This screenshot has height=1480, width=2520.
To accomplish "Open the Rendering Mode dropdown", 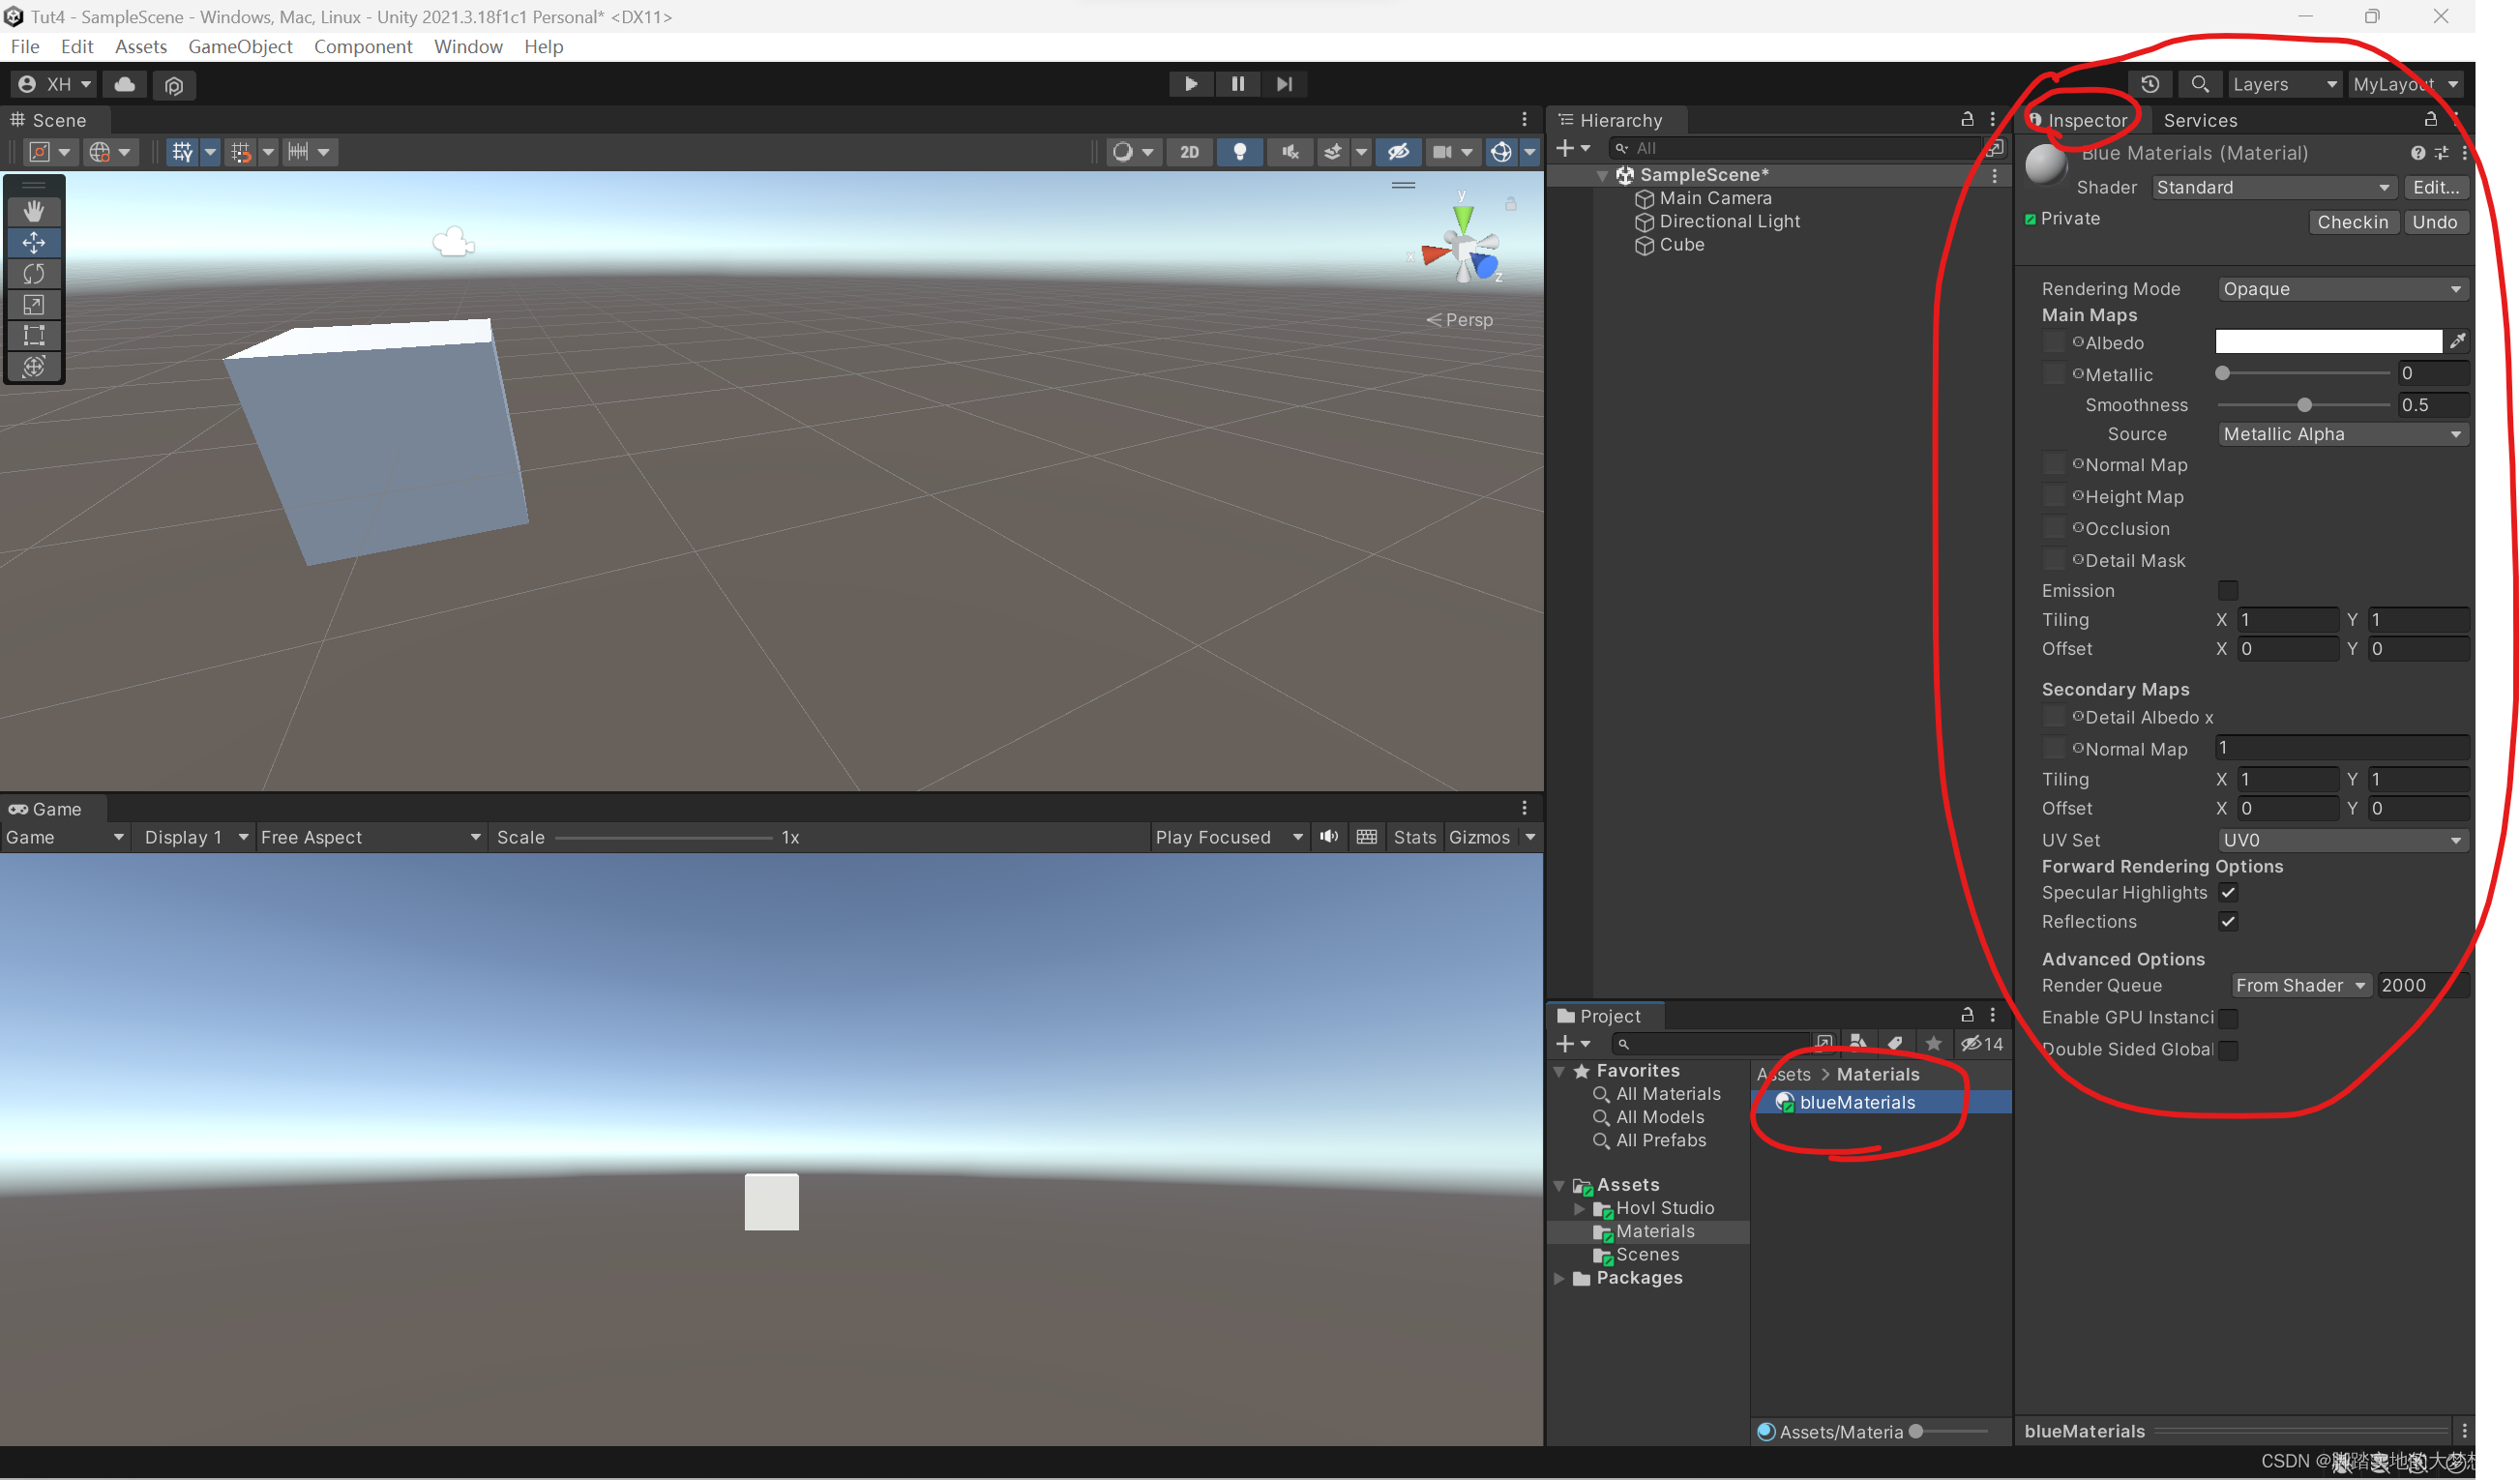I will click(x=2340, y=289).
